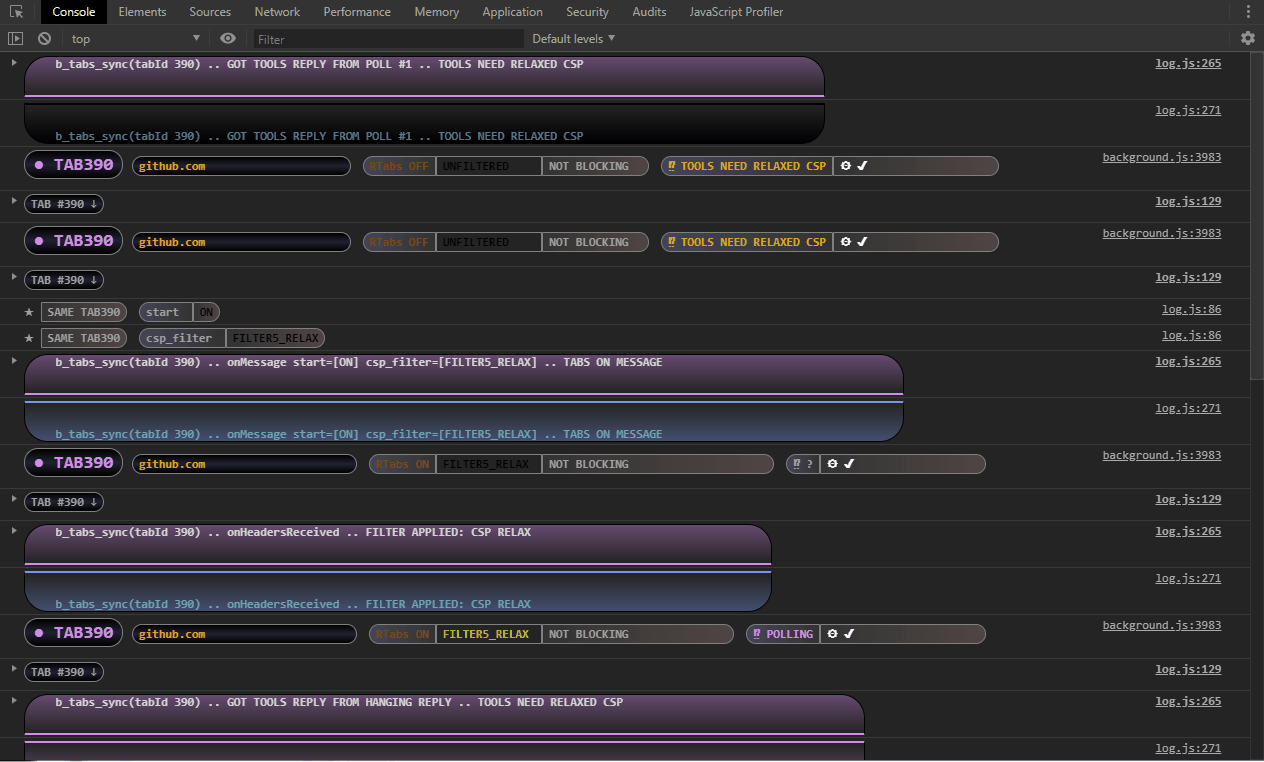Open console settings gear icon
Image resolution: width=1264 pixels, height=762 pixels.
click(x=1247, y=38)
